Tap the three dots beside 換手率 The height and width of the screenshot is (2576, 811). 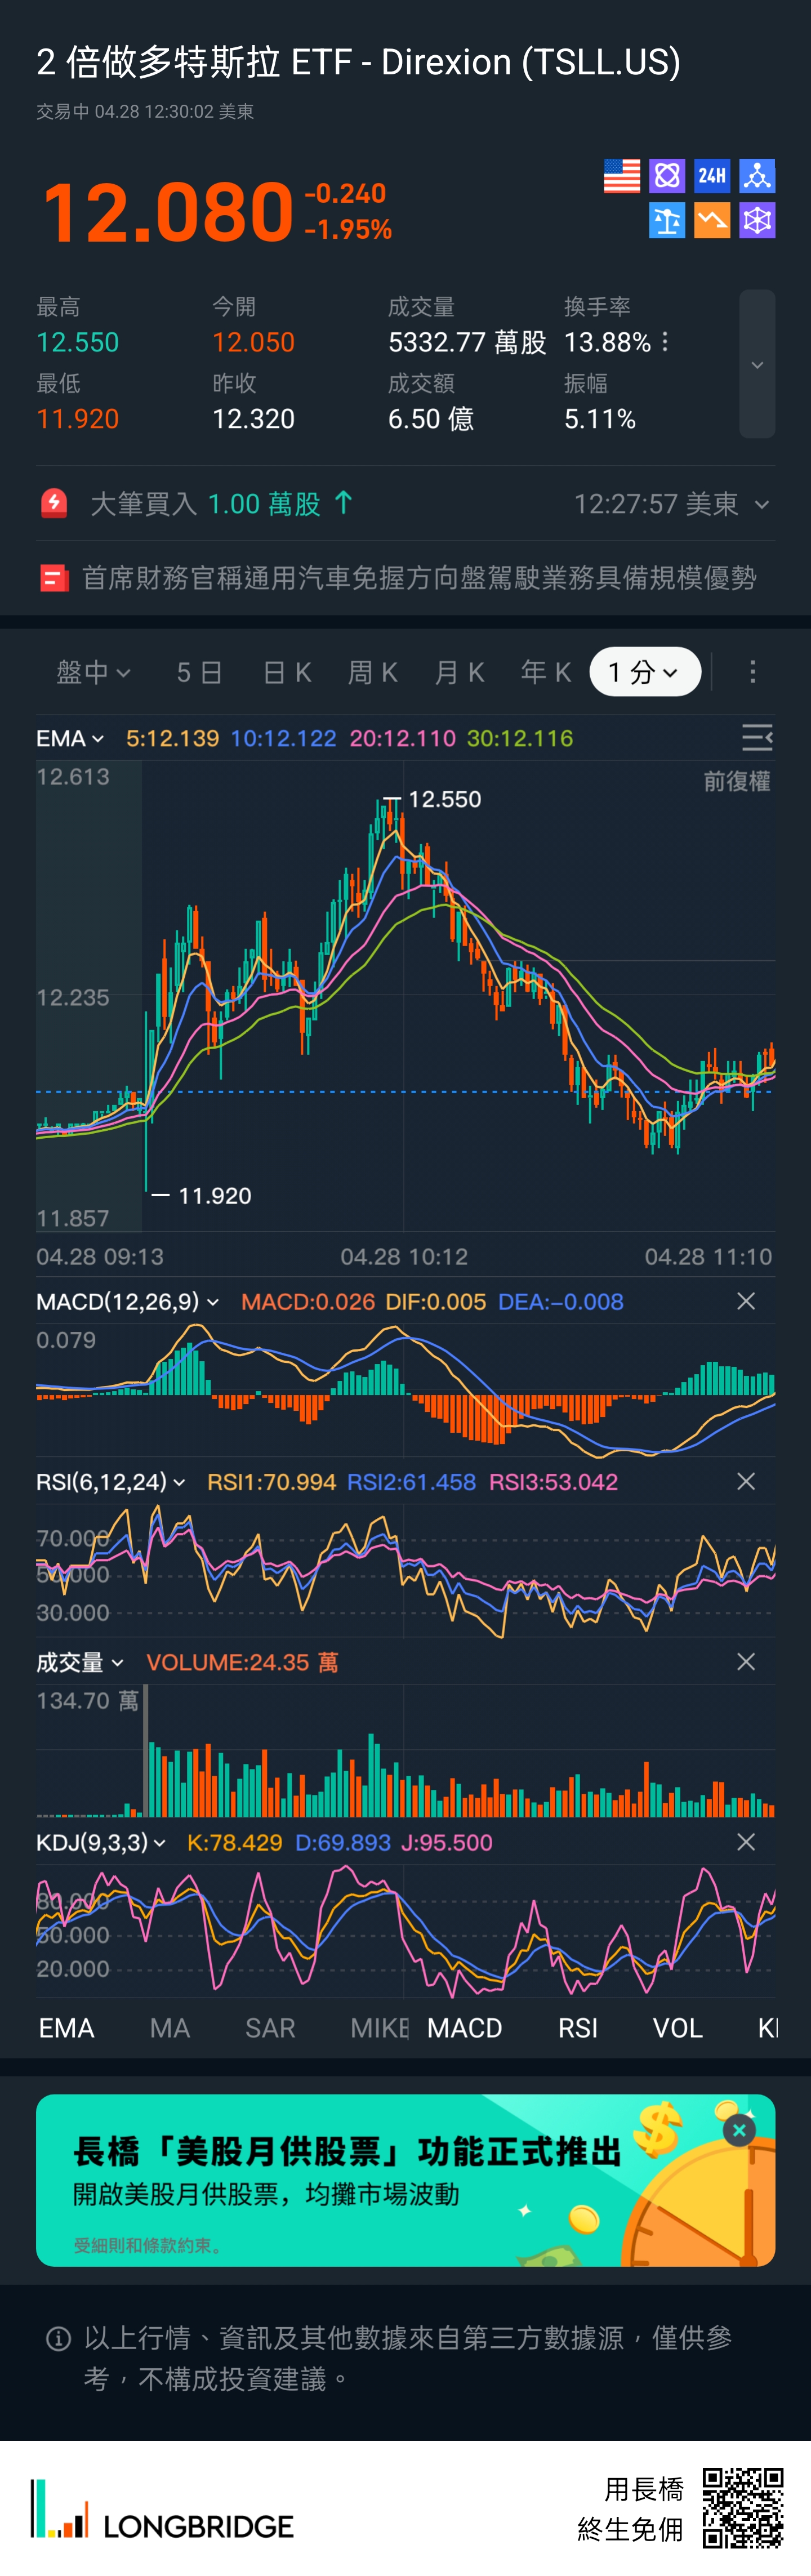[x=666, y=342]
